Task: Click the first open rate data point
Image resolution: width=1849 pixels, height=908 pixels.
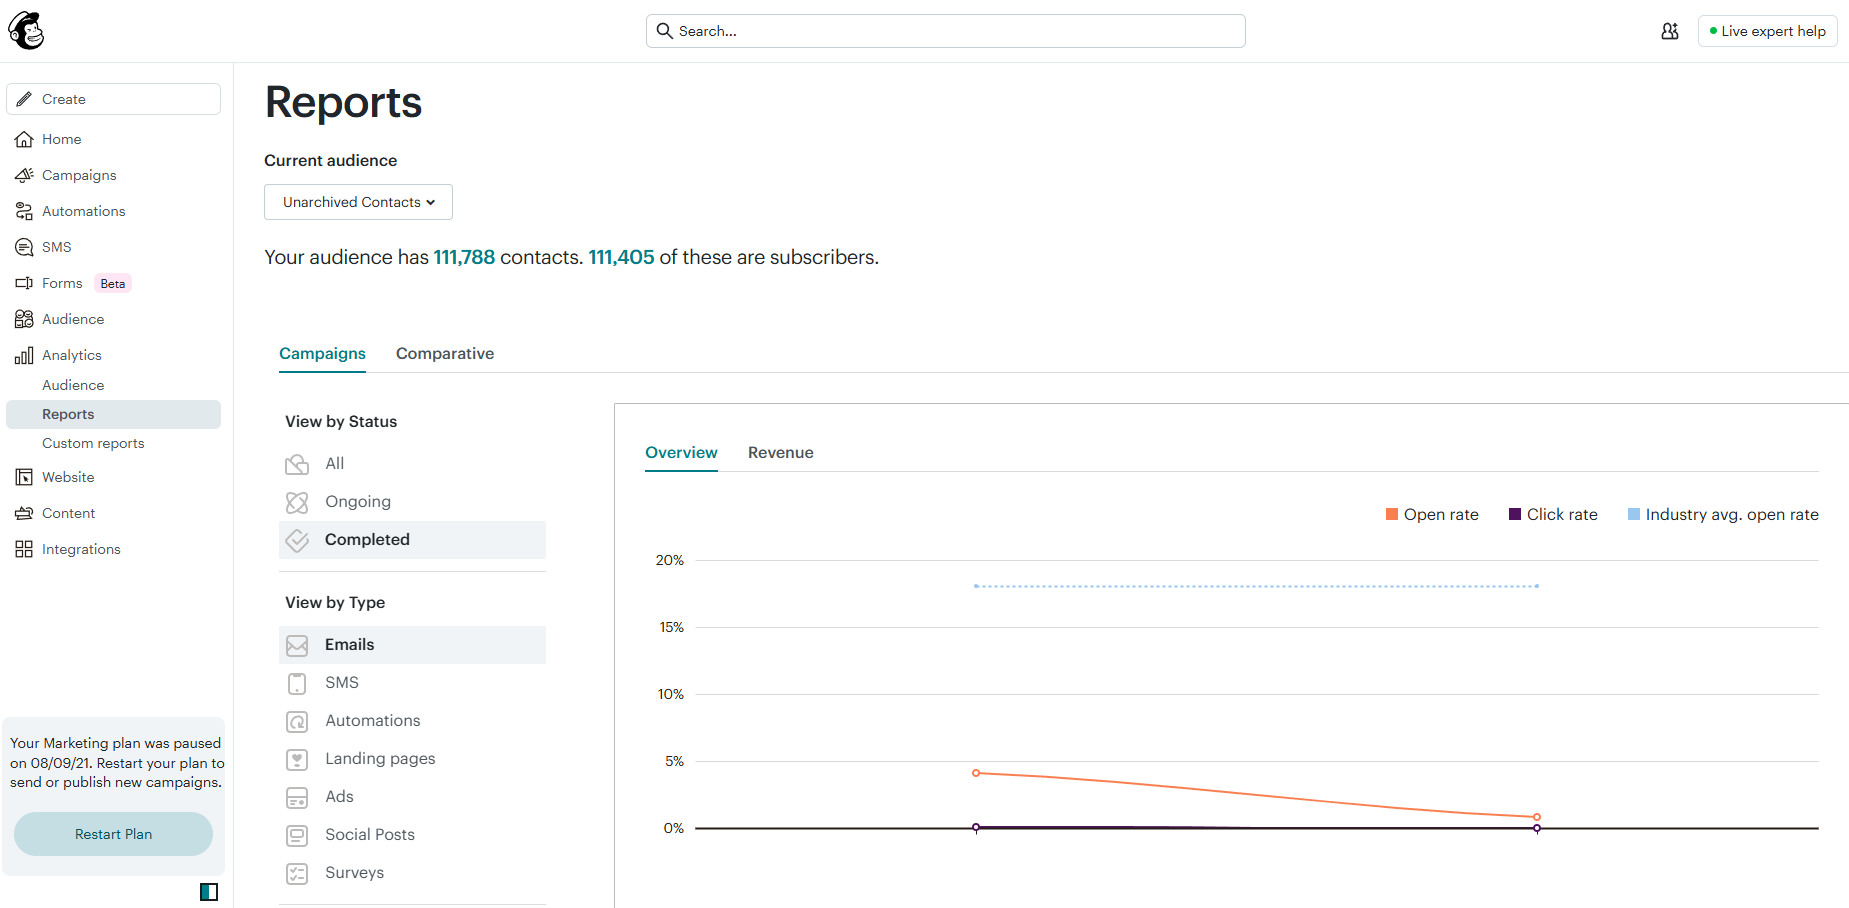Action: [976, 773]
